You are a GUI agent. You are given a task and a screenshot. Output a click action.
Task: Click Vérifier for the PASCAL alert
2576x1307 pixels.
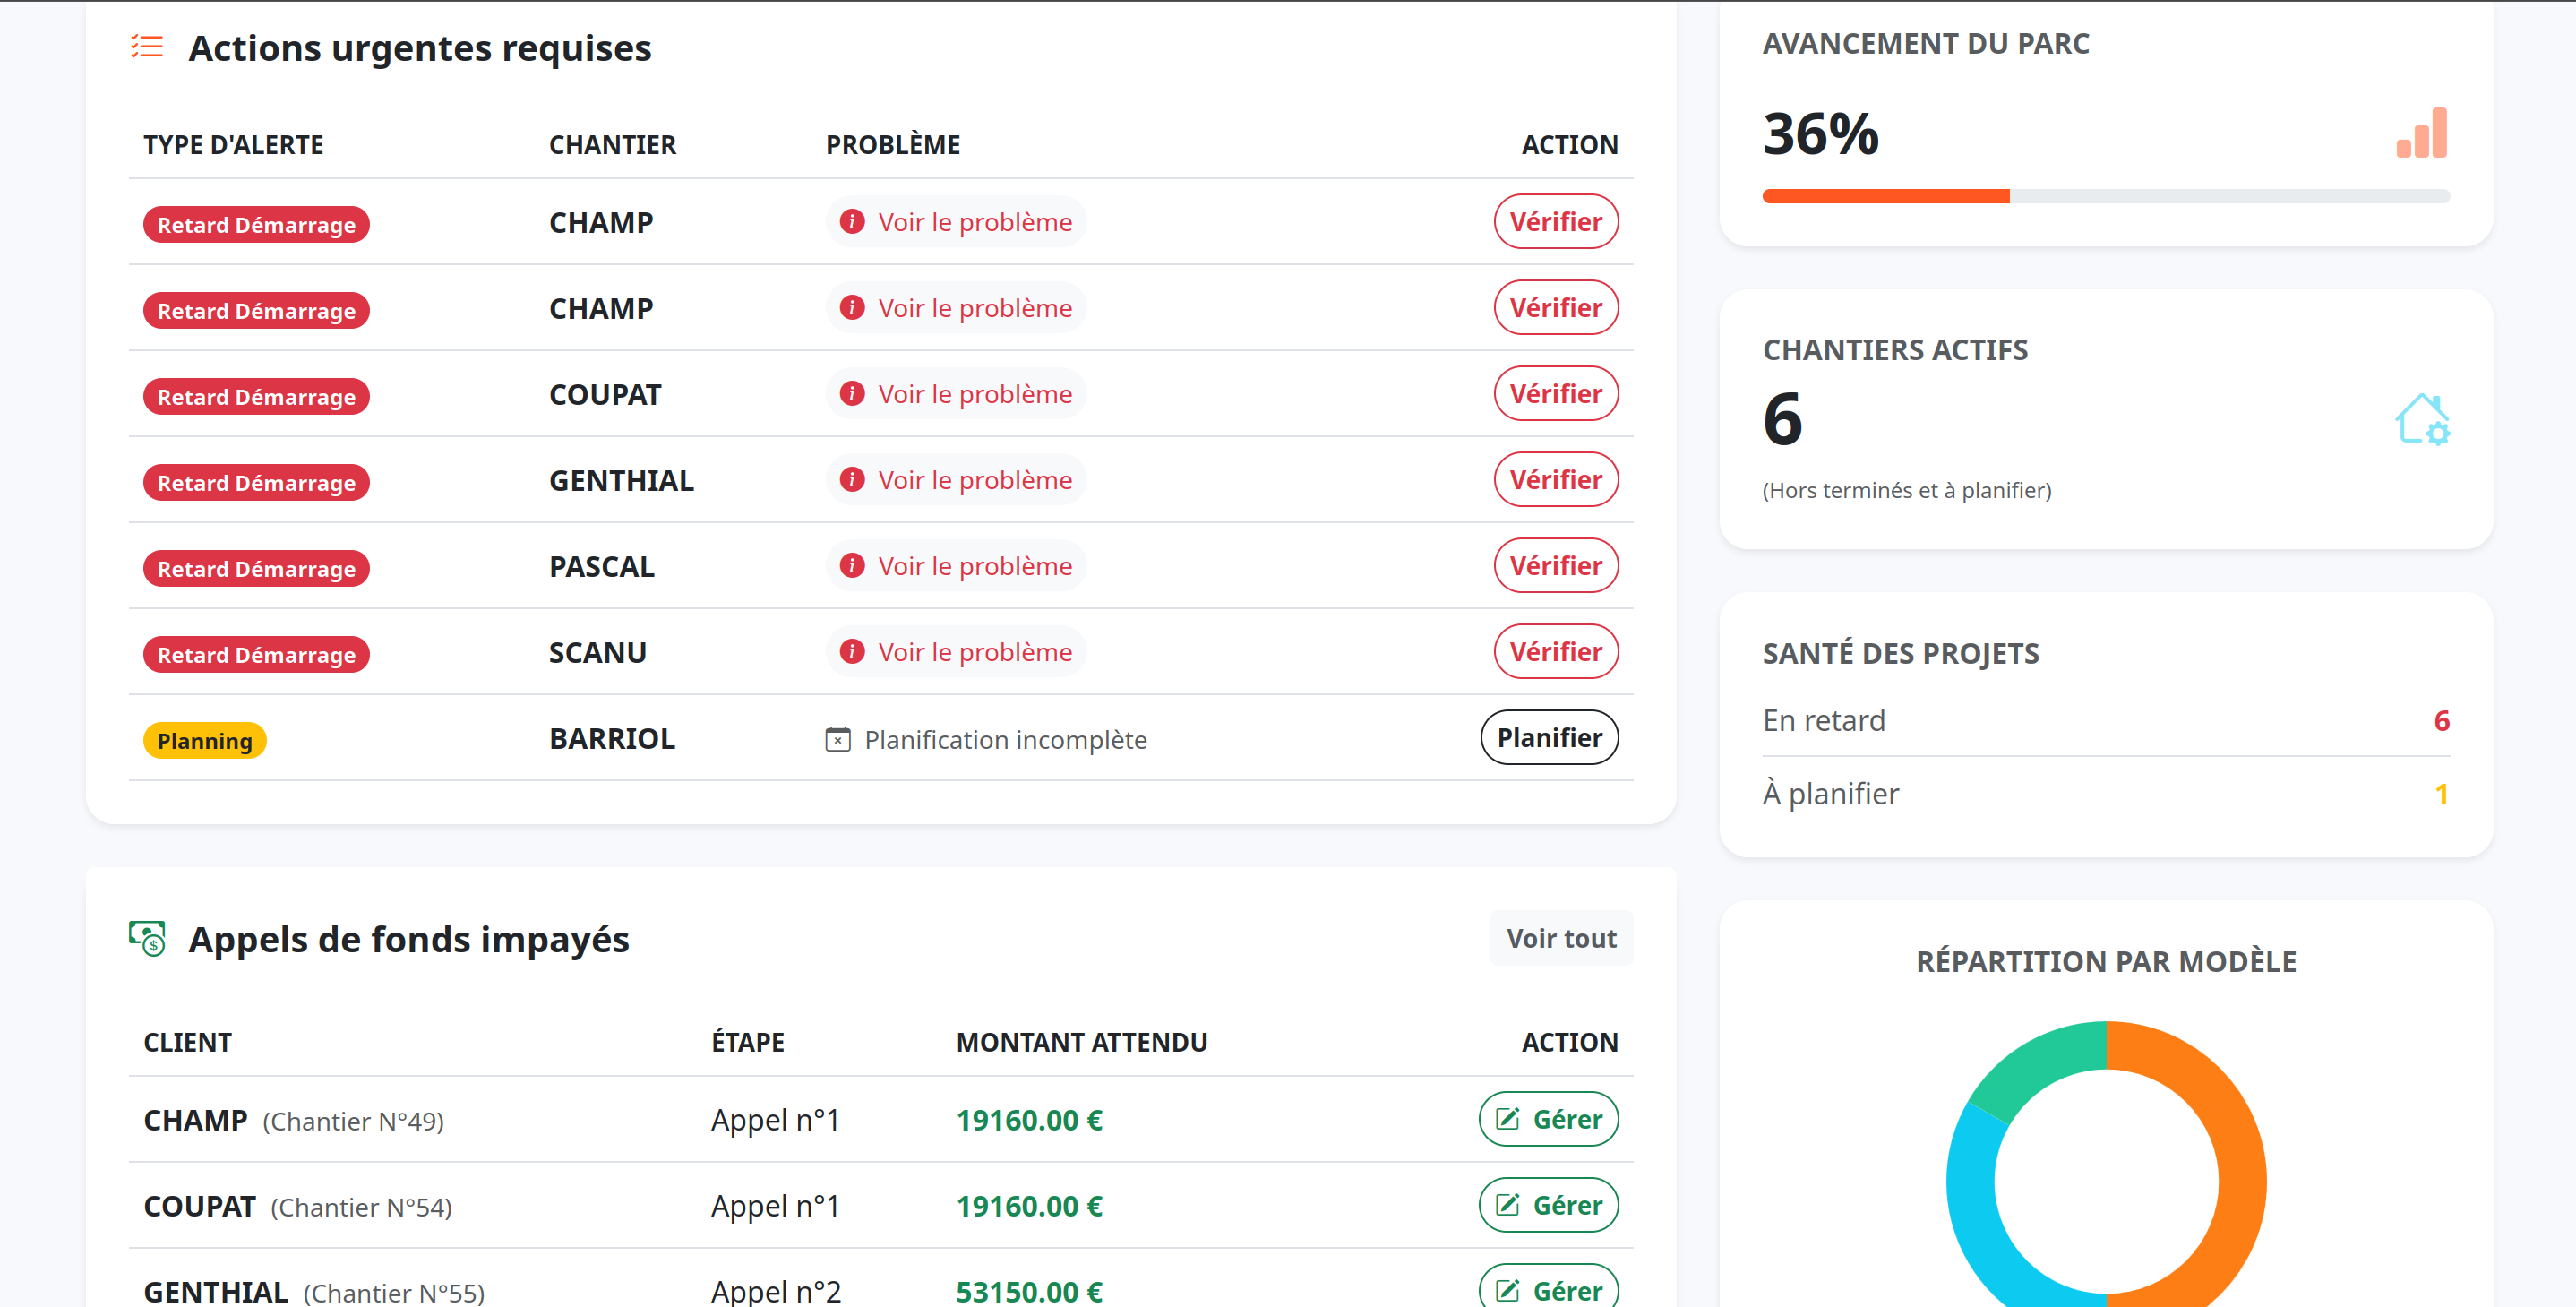pyautogui.click(x=1556, y=566)
